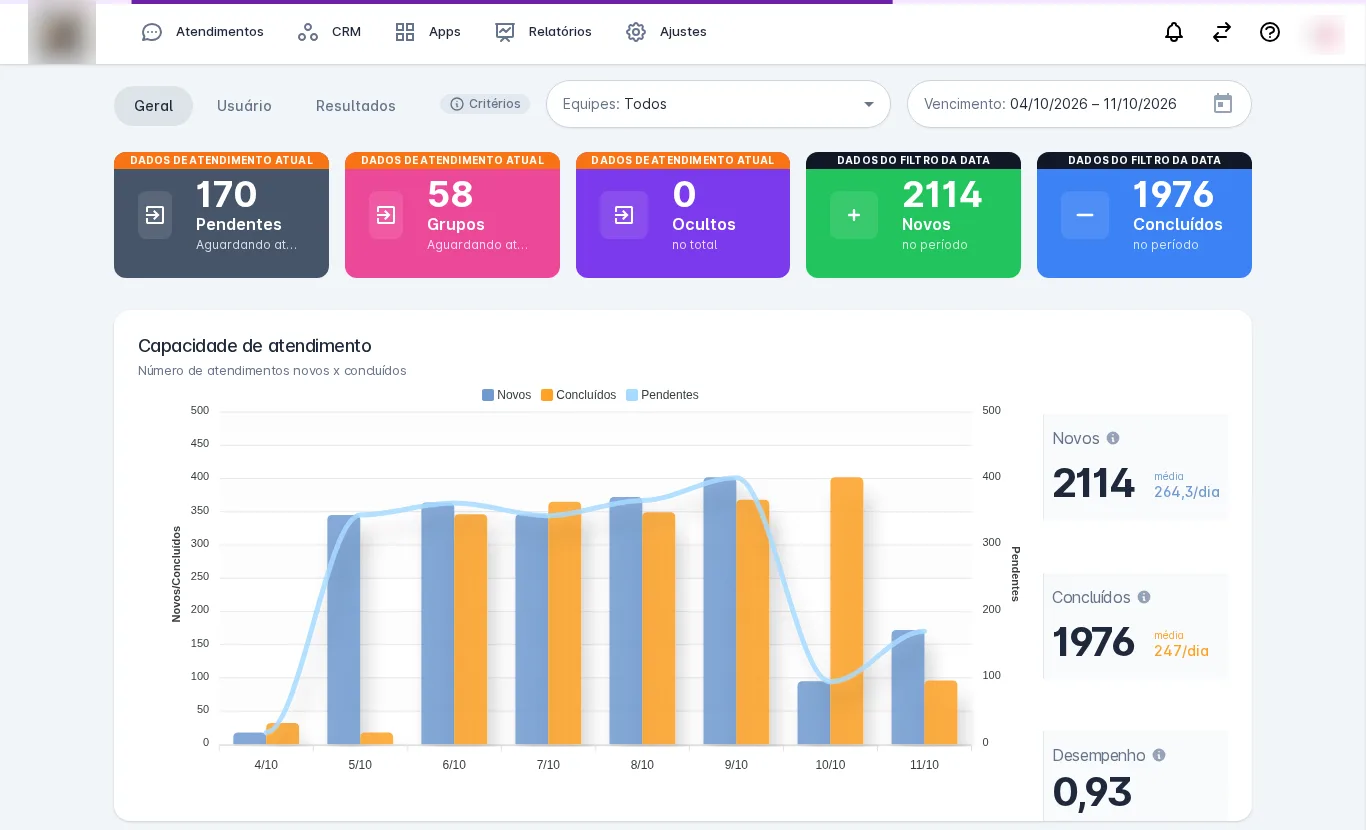Open the calendar date picker icon
The height and width of the screenshot is (830, 1366).
click(x=1223, y=104)
